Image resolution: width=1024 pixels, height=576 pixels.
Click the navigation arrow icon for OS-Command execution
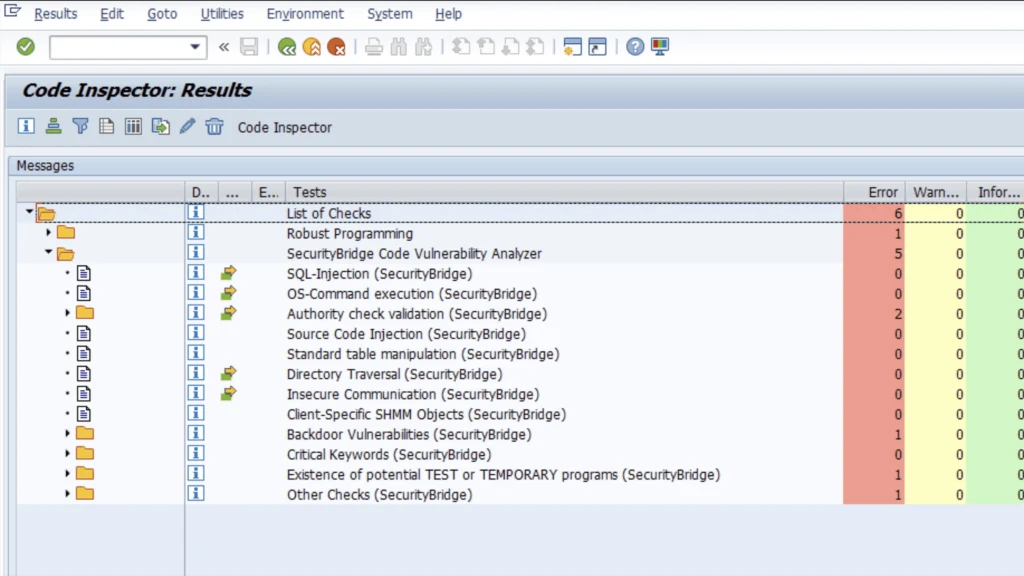coord(228,293)
